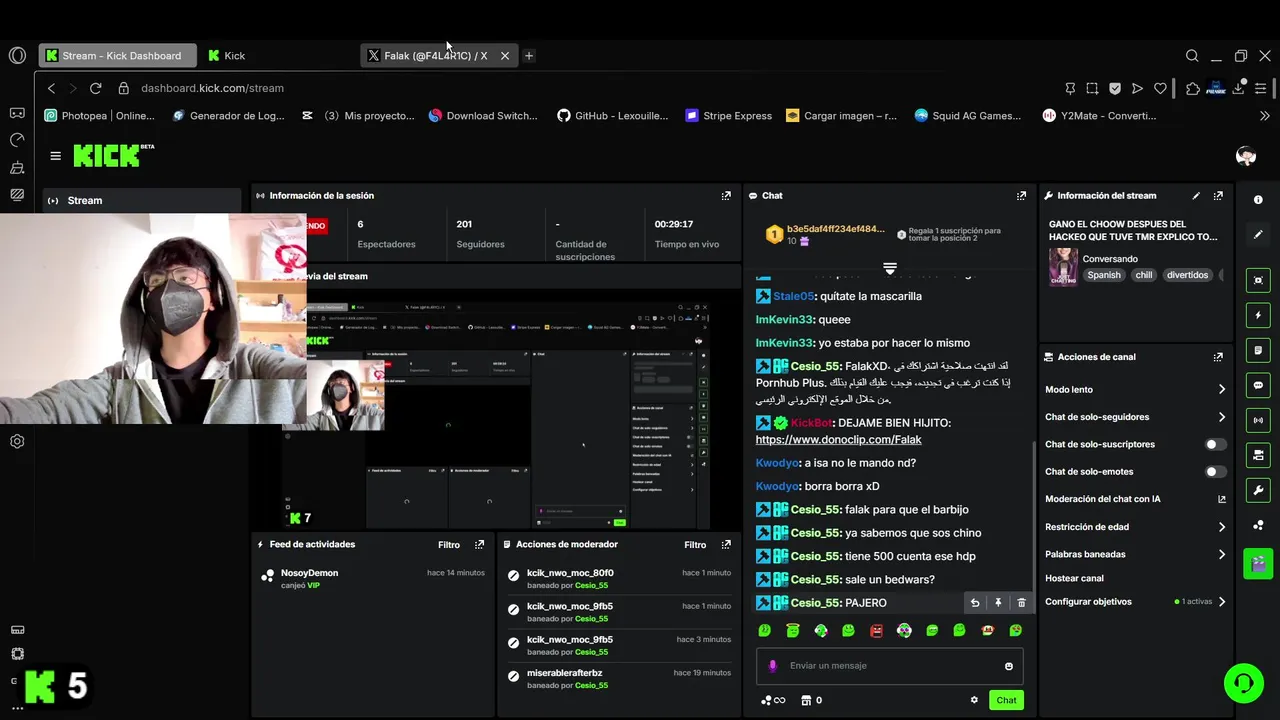This screenshot has width=1280, height=720.
Task: Pop out the Chat panel
Action: tap(1021, 196)
